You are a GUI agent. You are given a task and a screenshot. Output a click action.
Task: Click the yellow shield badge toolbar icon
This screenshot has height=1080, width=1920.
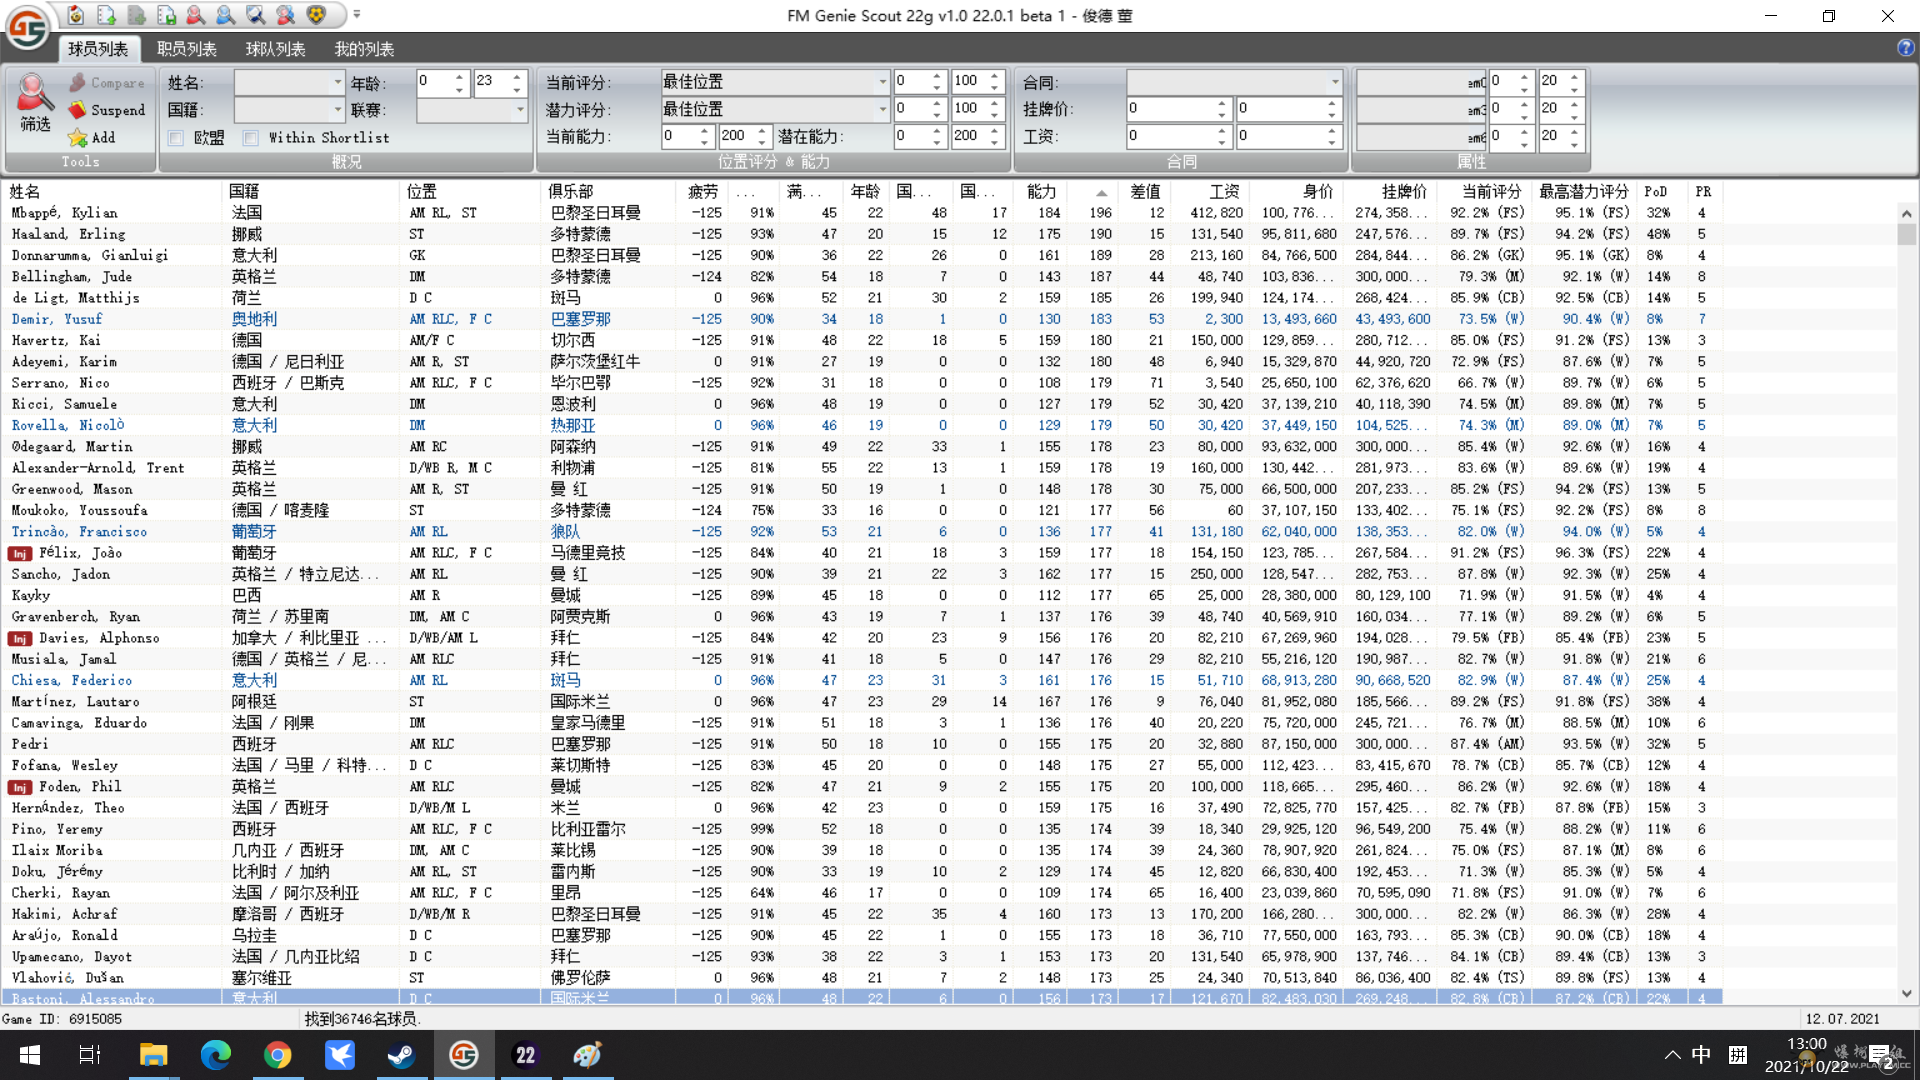[316, 15]
